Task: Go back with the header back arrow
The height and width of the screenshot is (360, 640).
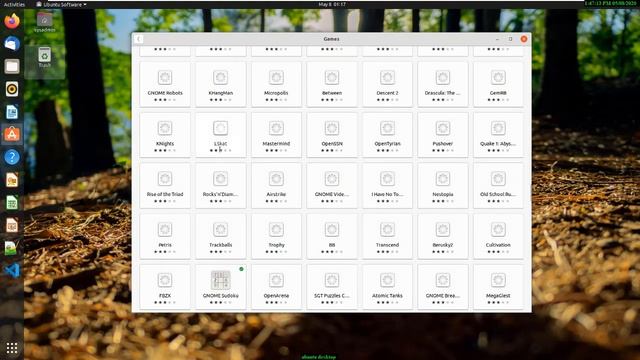Action: (x=139, y=39)
